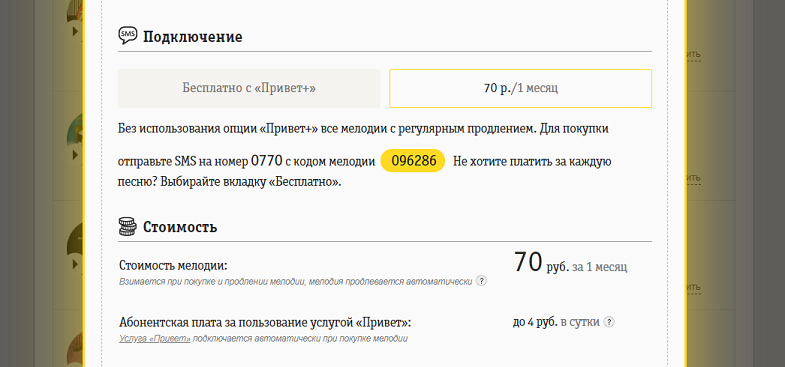This screenshot has height=367, width=785.
Task: Switch to the «Бесплатно с «Привет+»» tab
Action: (x=249, y=88)
